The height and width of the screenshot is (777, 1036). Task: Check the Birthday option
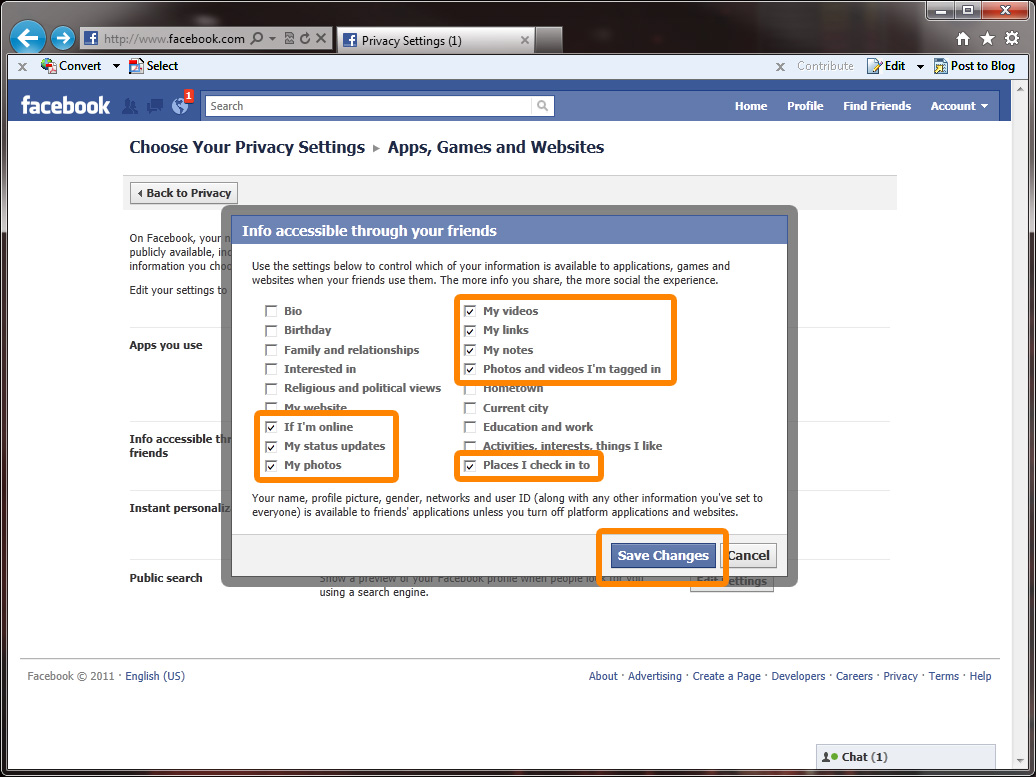point(271,330)
